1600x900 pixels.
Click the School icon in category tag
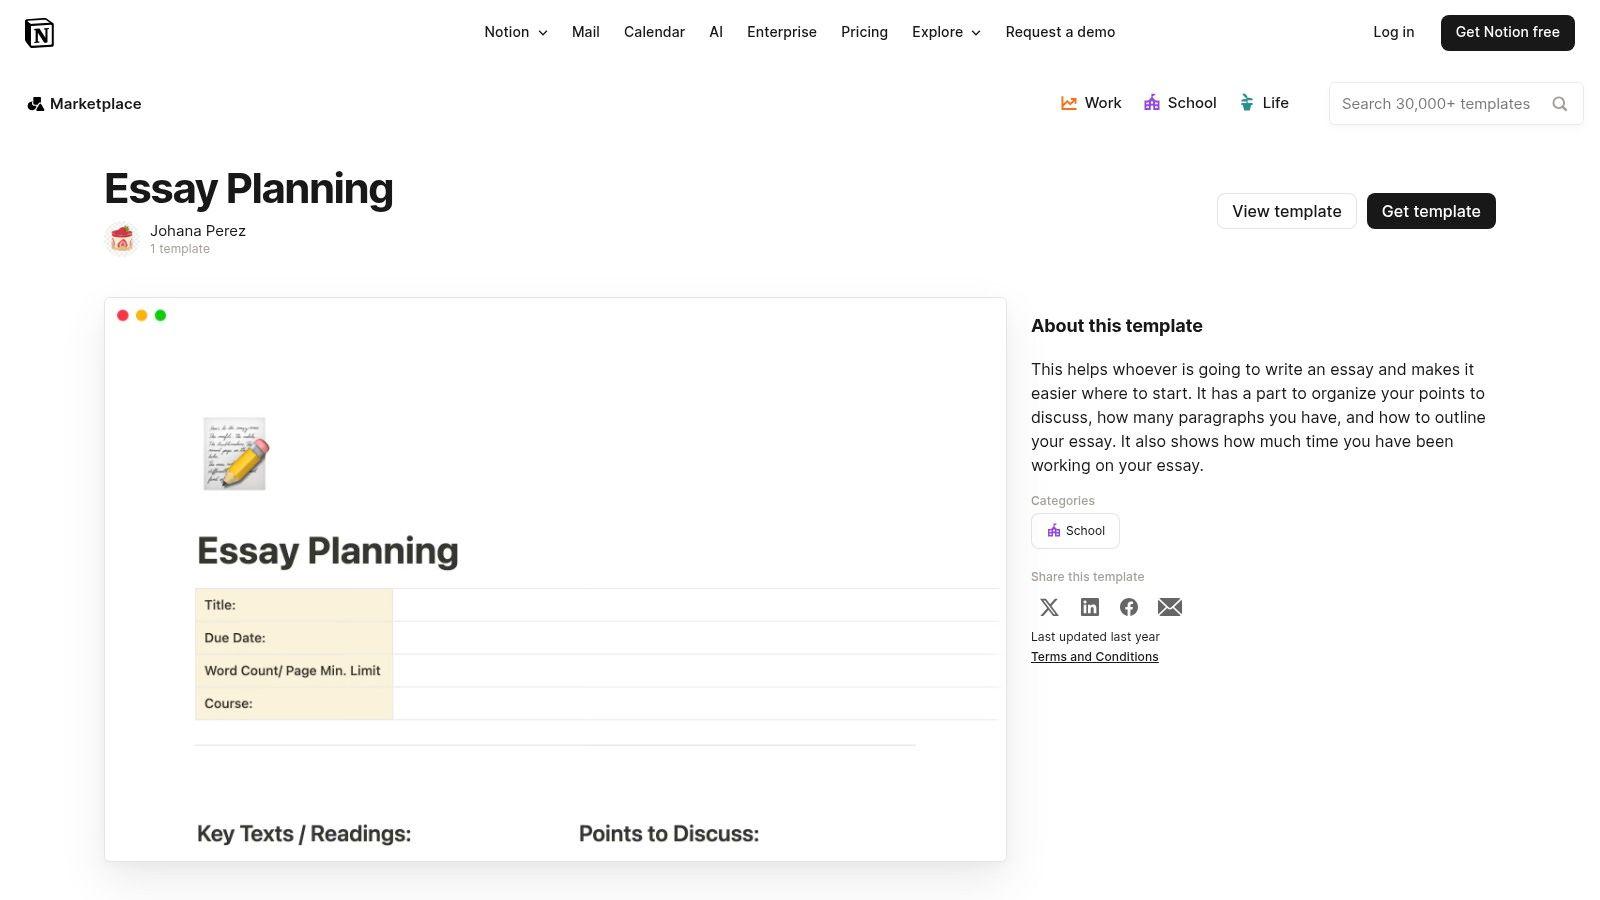[1053, 531]
